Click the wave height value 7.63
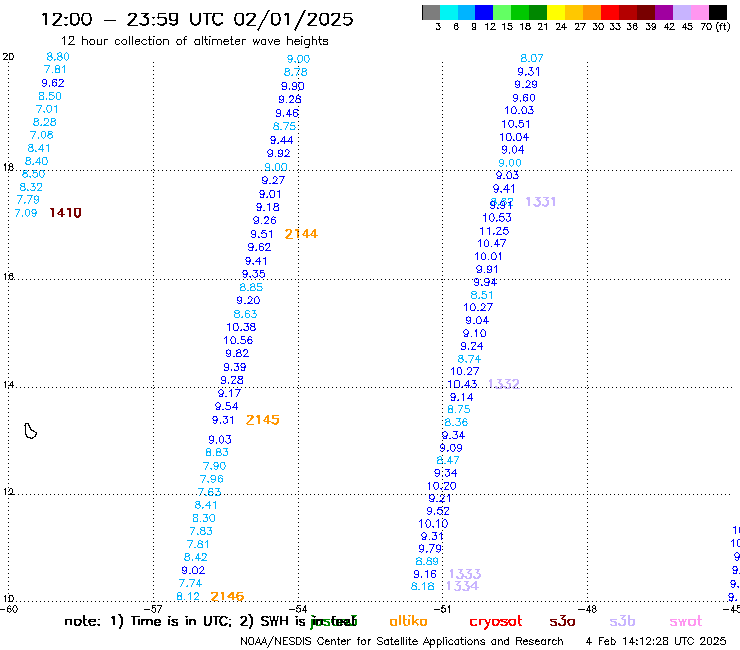Viewport: 740px width, 650px height. 209,492
